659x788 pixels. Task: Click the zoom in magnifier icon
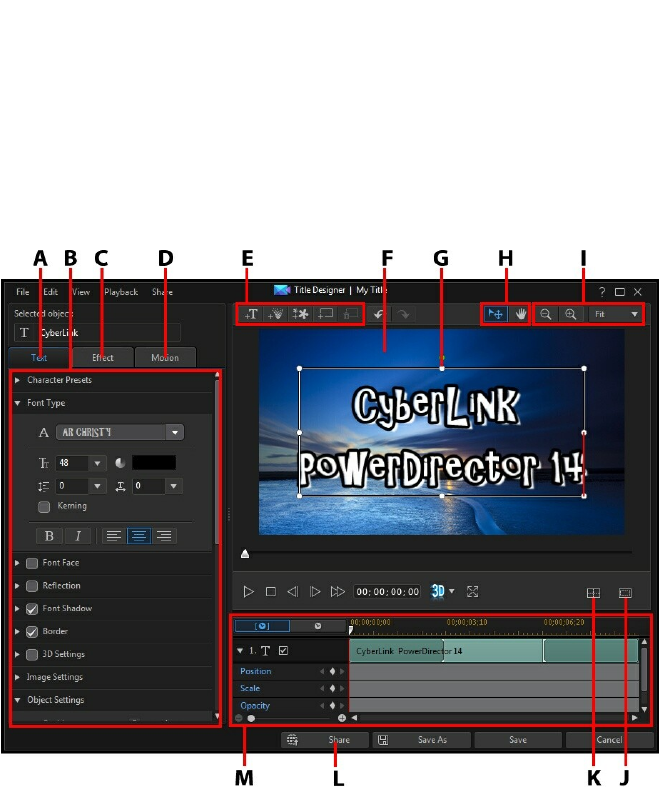click(571, 314)
